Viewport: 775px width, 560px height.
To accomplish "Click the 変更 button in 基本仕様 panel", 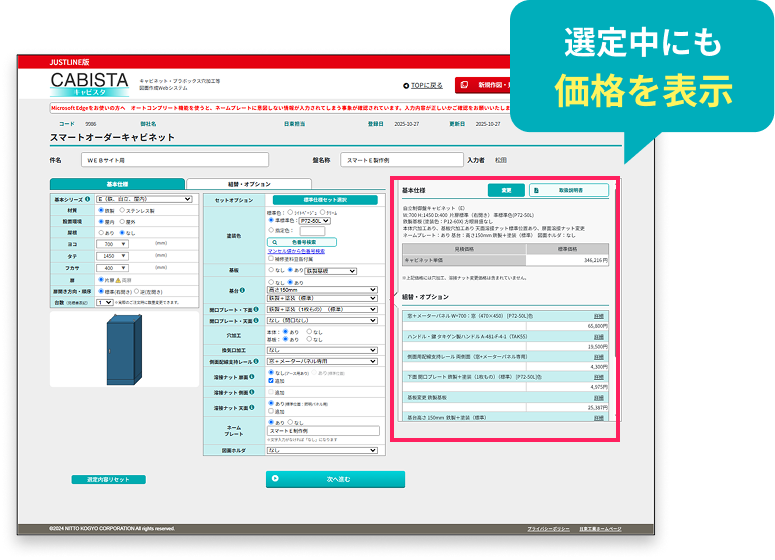I will [506, 190].
